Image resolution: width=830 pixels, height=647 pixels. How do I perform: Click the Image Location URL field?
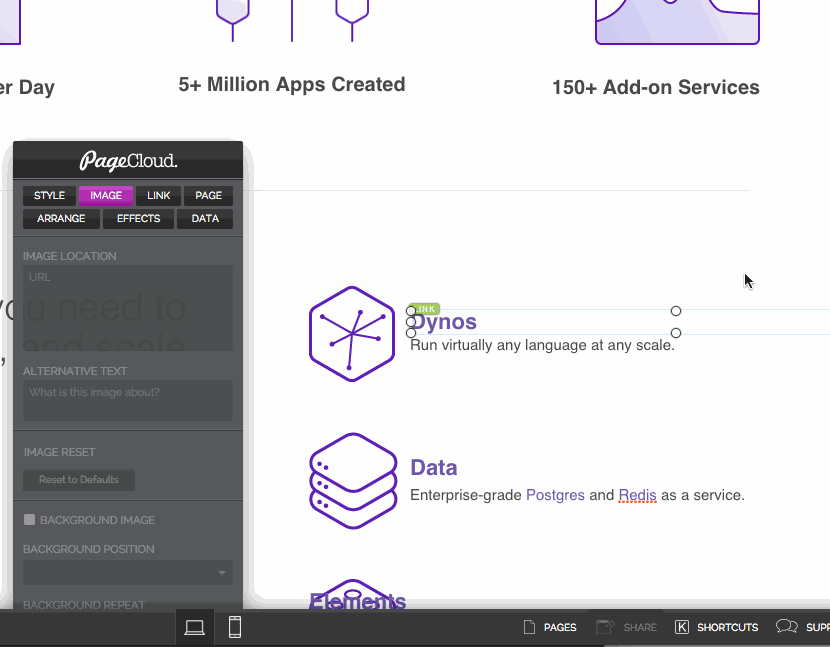tap(128, 308)
